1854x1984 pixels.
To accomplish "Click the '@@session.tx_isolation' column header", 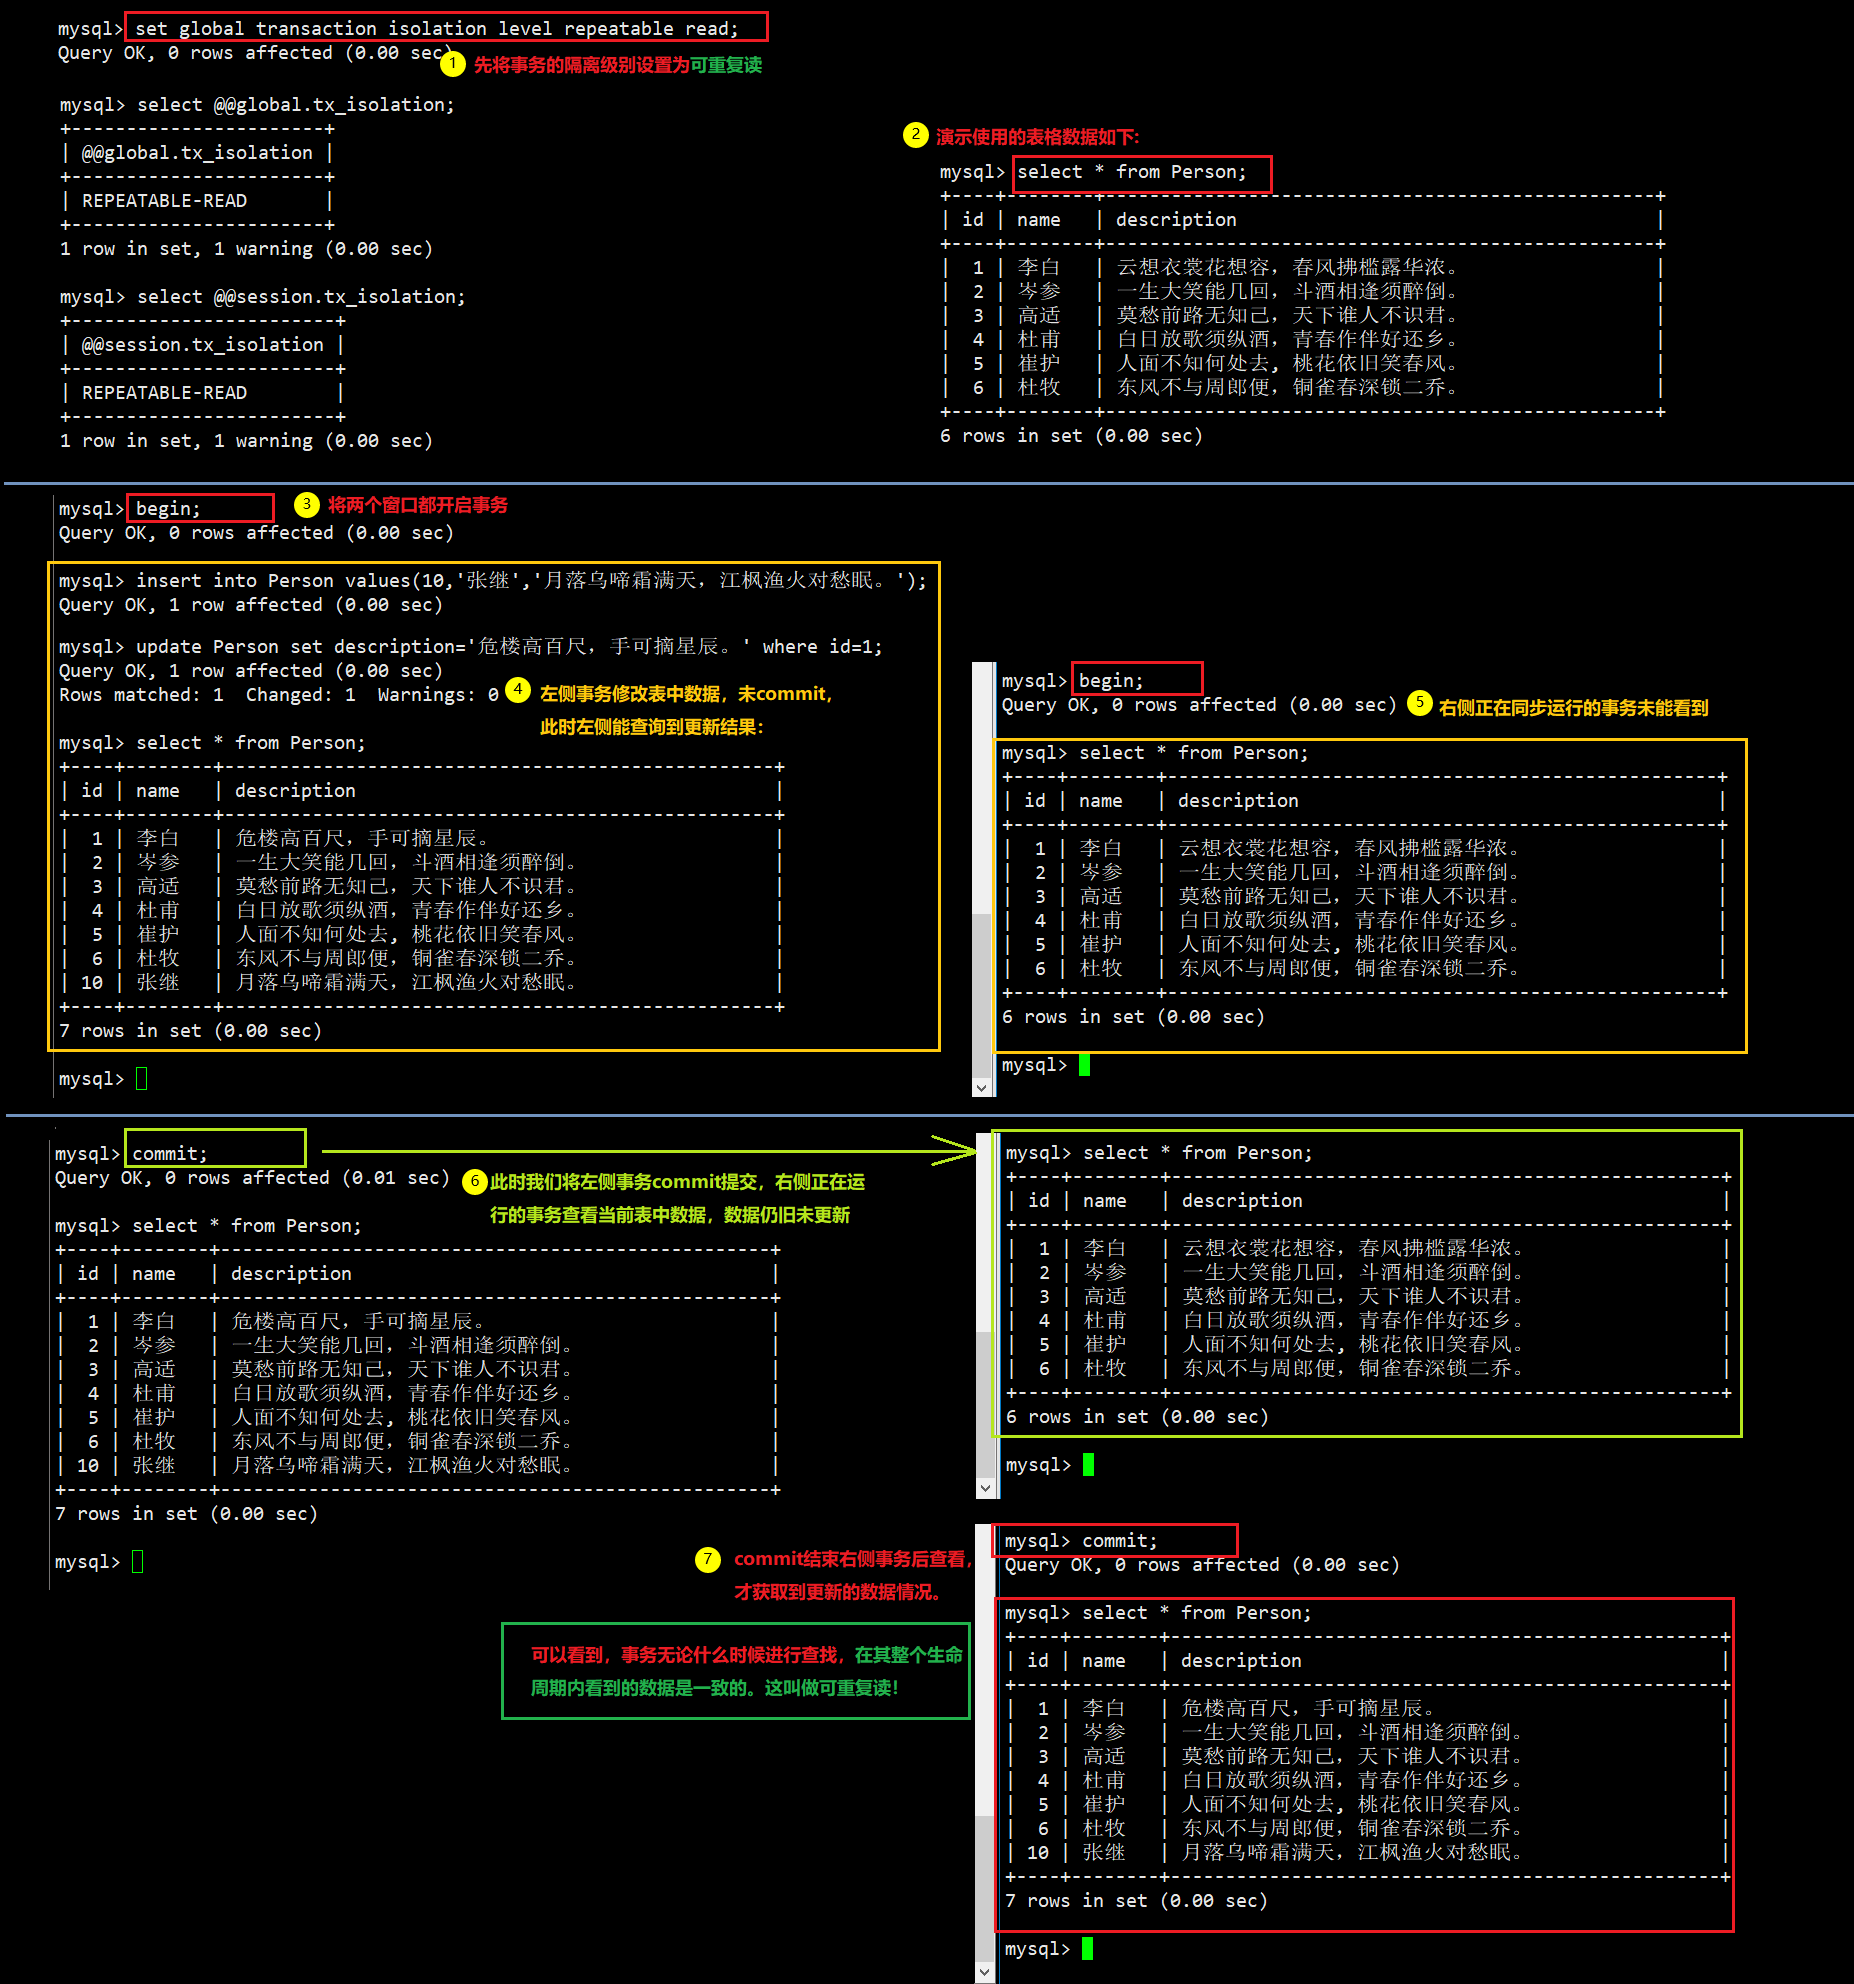I will coord(203,344).
